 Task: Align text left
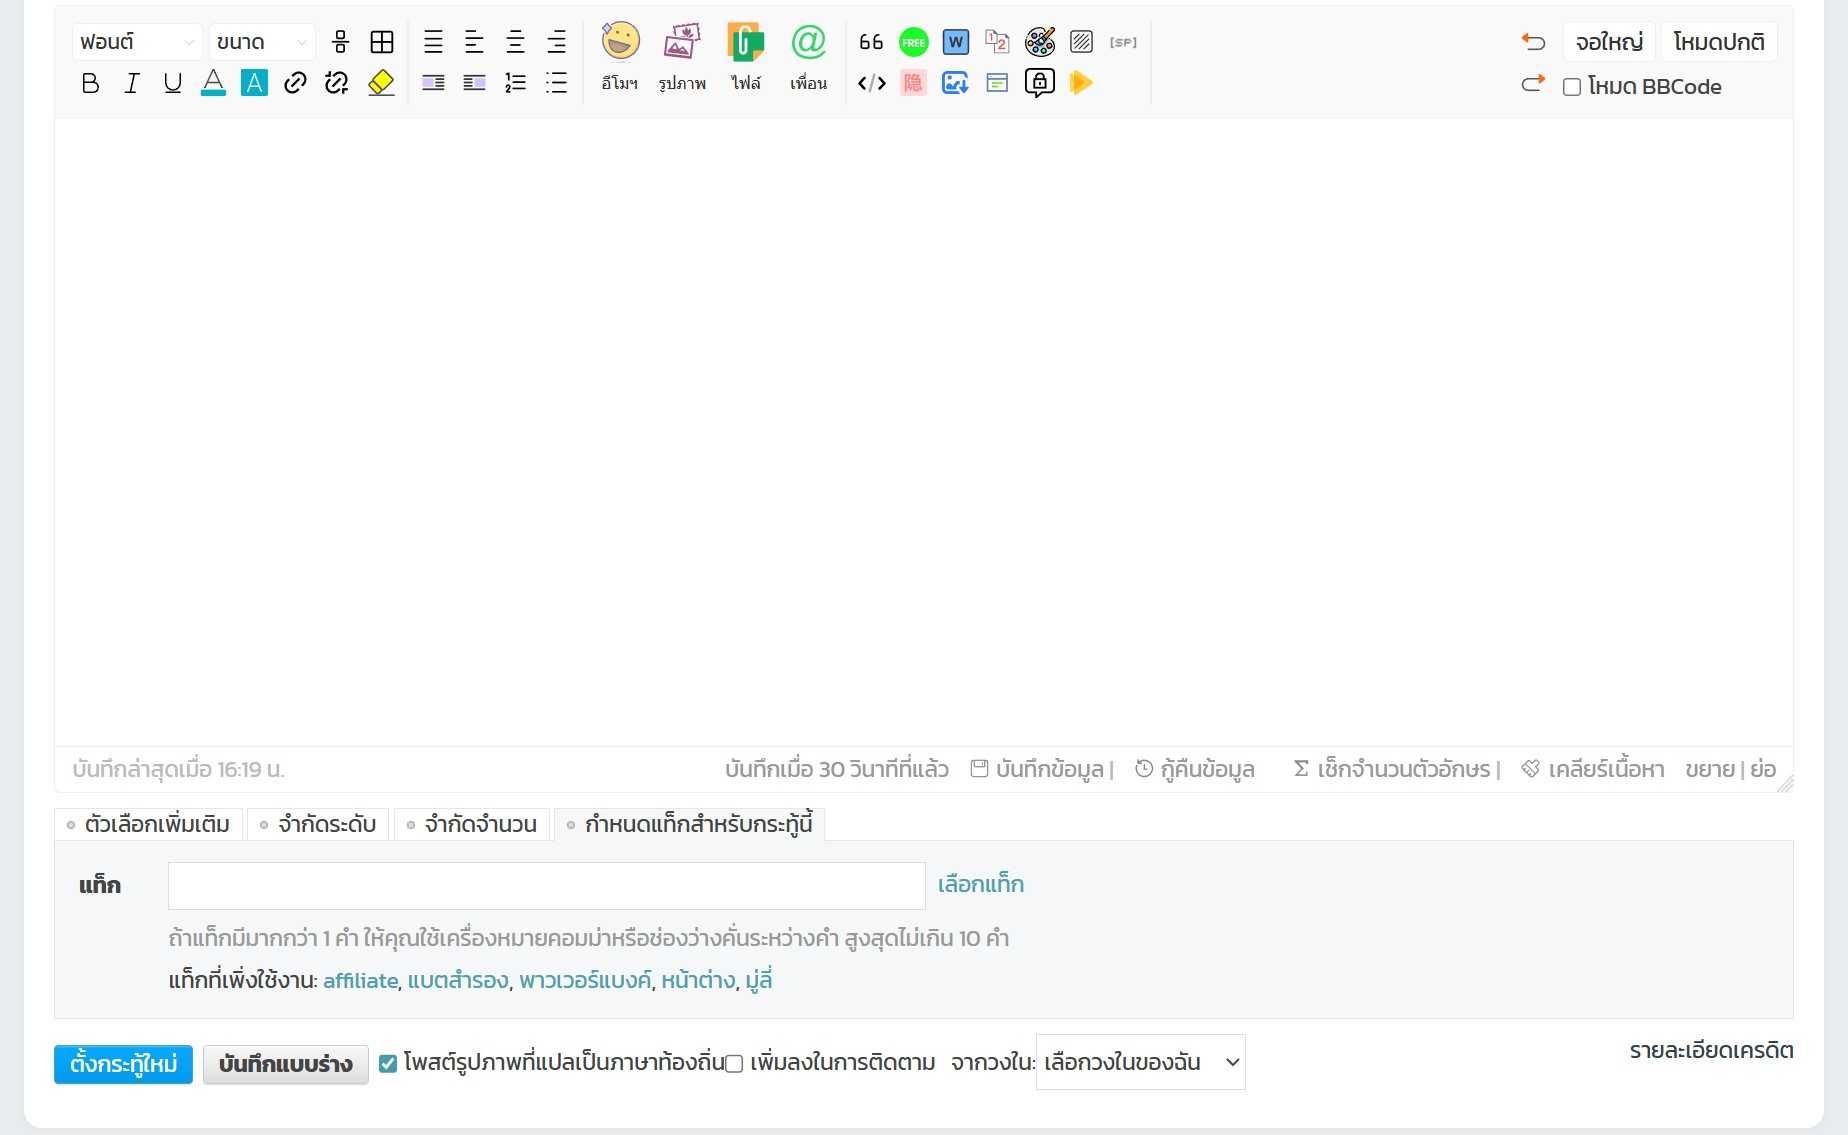coord(474,42)
